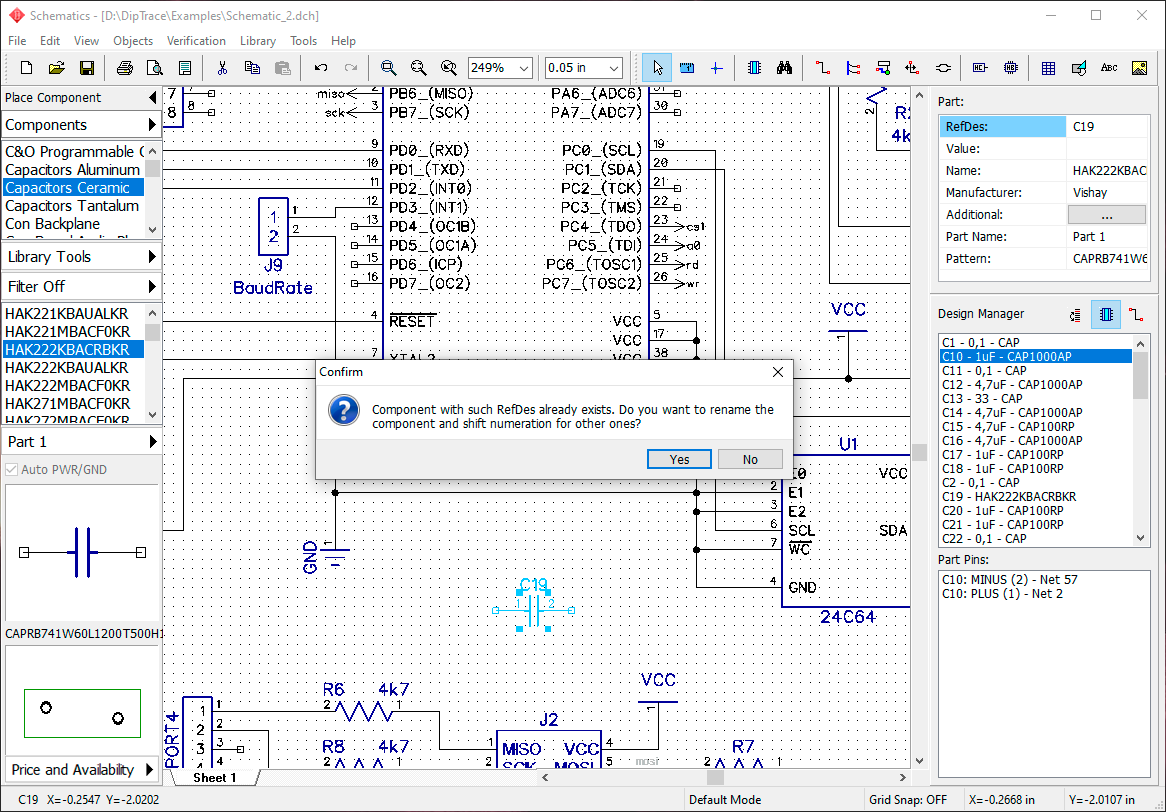Switch Design Manager to components view icon
Image resolution: width=1166 pixels, height=812 pixels.
[1106, 315]
